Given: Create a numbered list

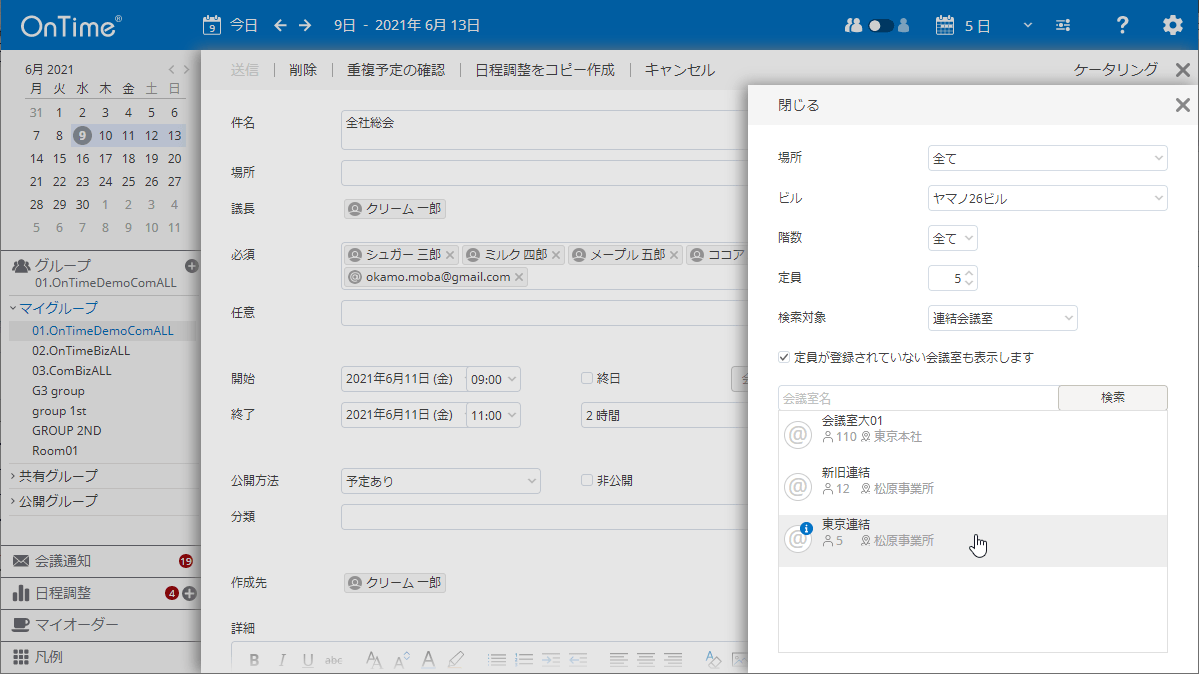Looking at the screenshot, I should [523, 659].
